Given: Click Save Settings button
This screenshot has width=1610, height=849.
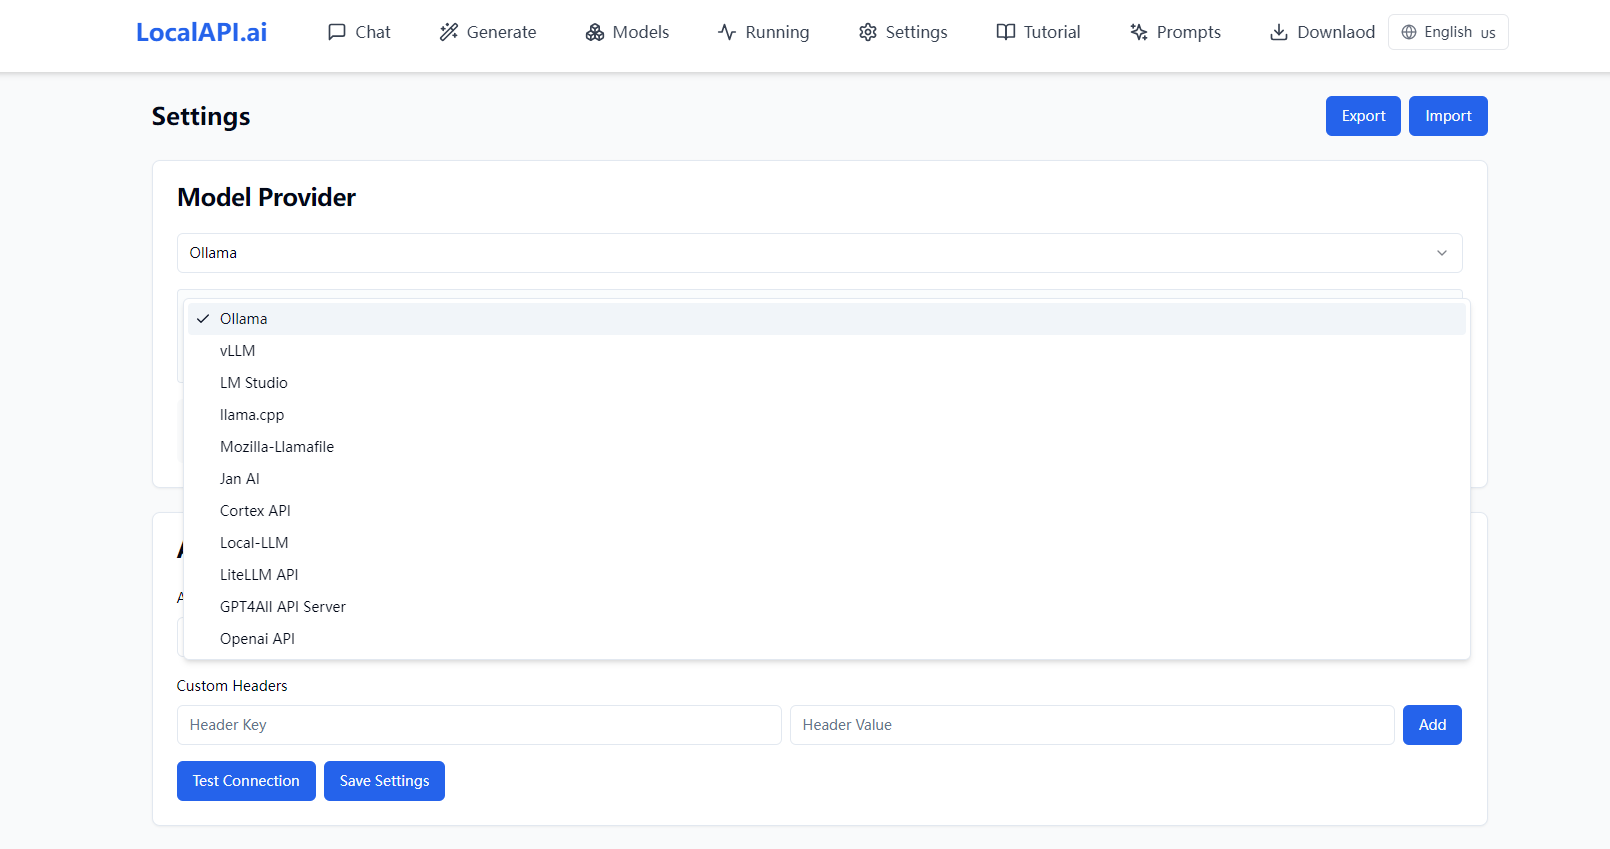Looking at the screenshot, I should (x=384, y=781).
